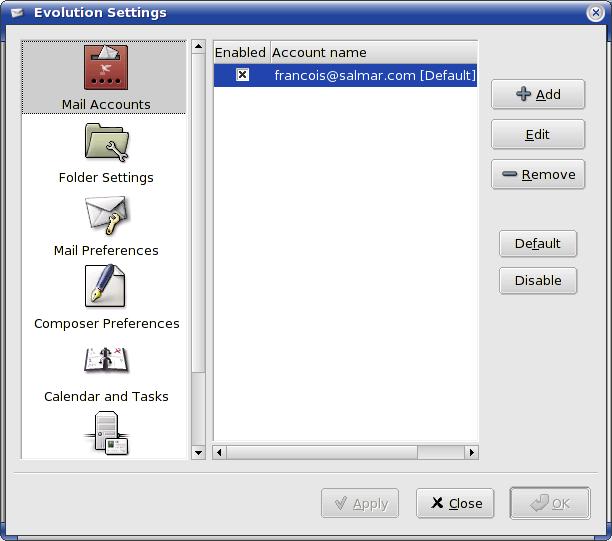Select the Mail Preferences envelope icon

click(106, 215)
